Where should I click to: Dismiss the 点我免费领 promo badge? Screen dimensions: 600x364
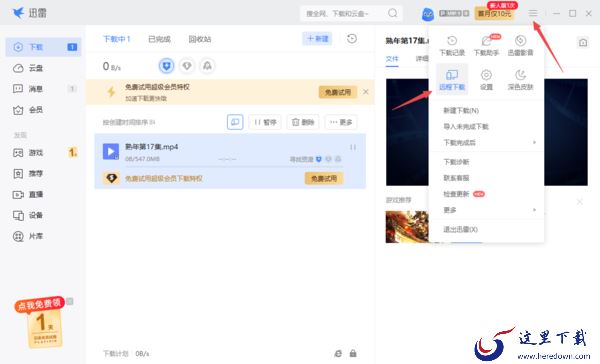click(69, 302)
